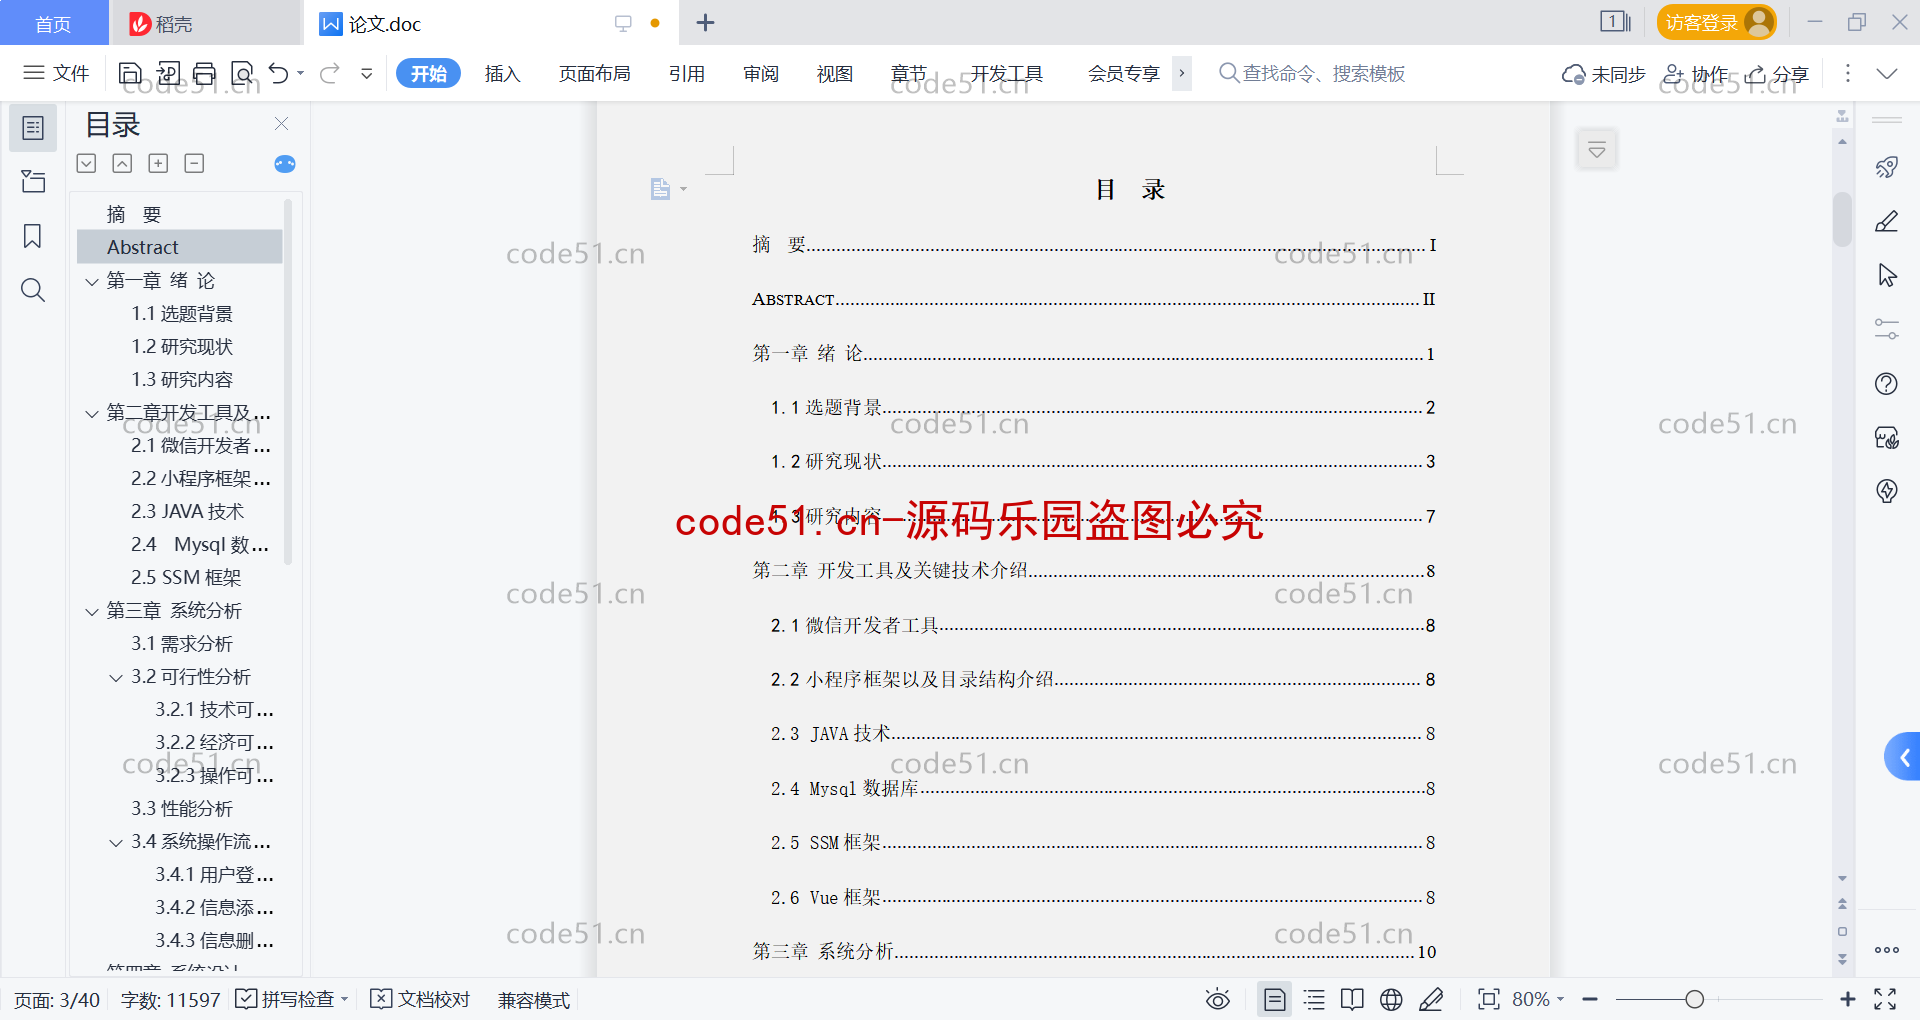Image resolution: width=1920 pixels, height=1020 pixels.
Task: Switch to web layout view
Action: point(1391,999)
